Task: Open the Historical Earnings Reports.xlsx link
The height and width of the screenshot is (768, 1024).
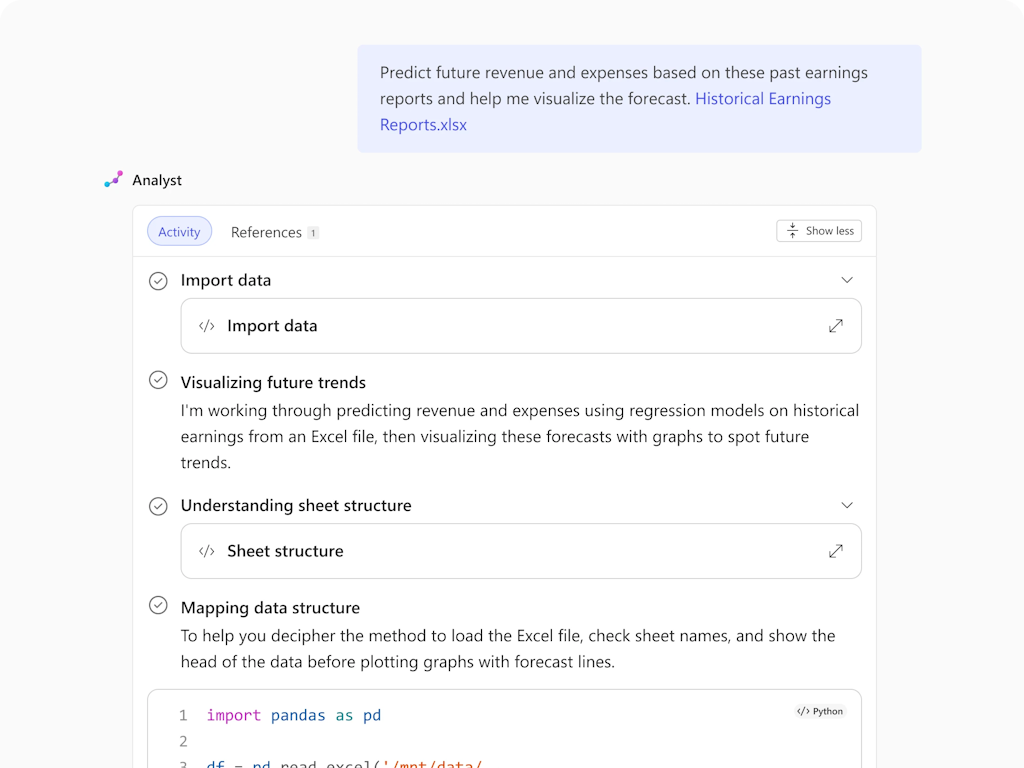Action: pos(762,99)
